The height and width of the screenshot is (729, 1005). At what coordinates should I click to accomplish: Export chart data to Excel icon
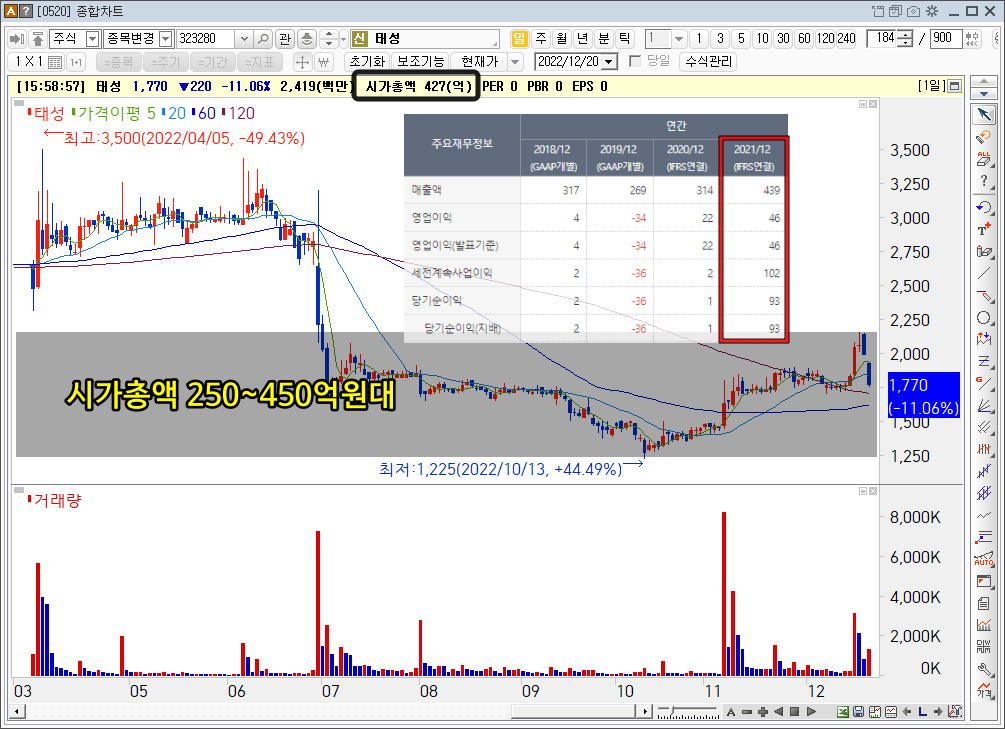pos(843,711)
